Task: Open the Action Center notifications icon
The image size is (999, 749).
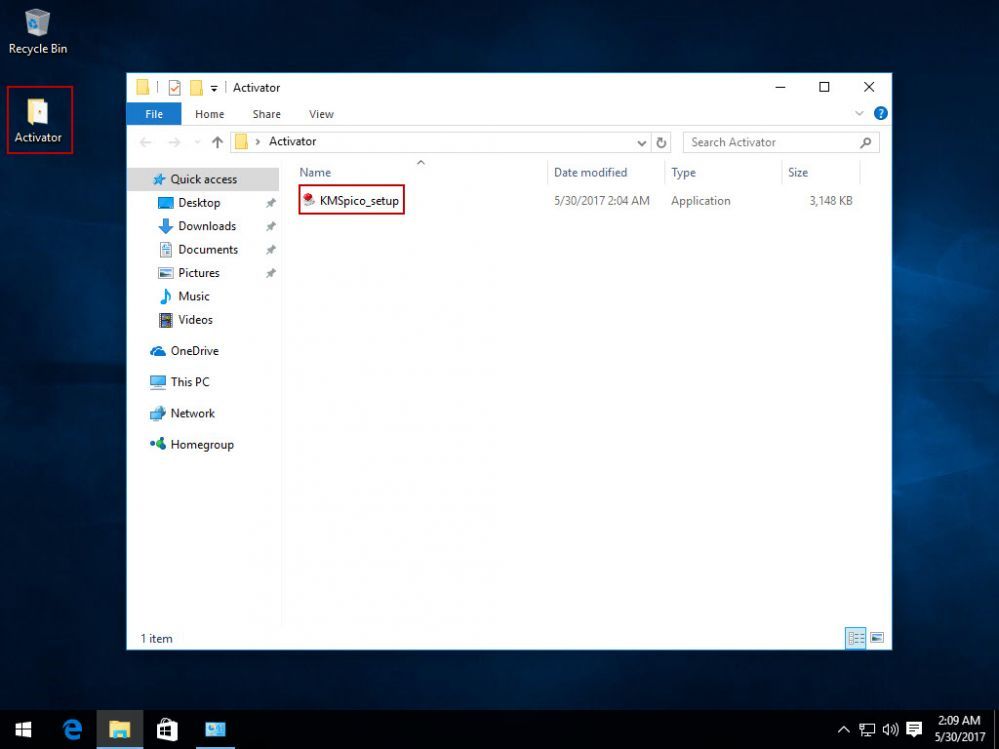Action: coord(914,730)
